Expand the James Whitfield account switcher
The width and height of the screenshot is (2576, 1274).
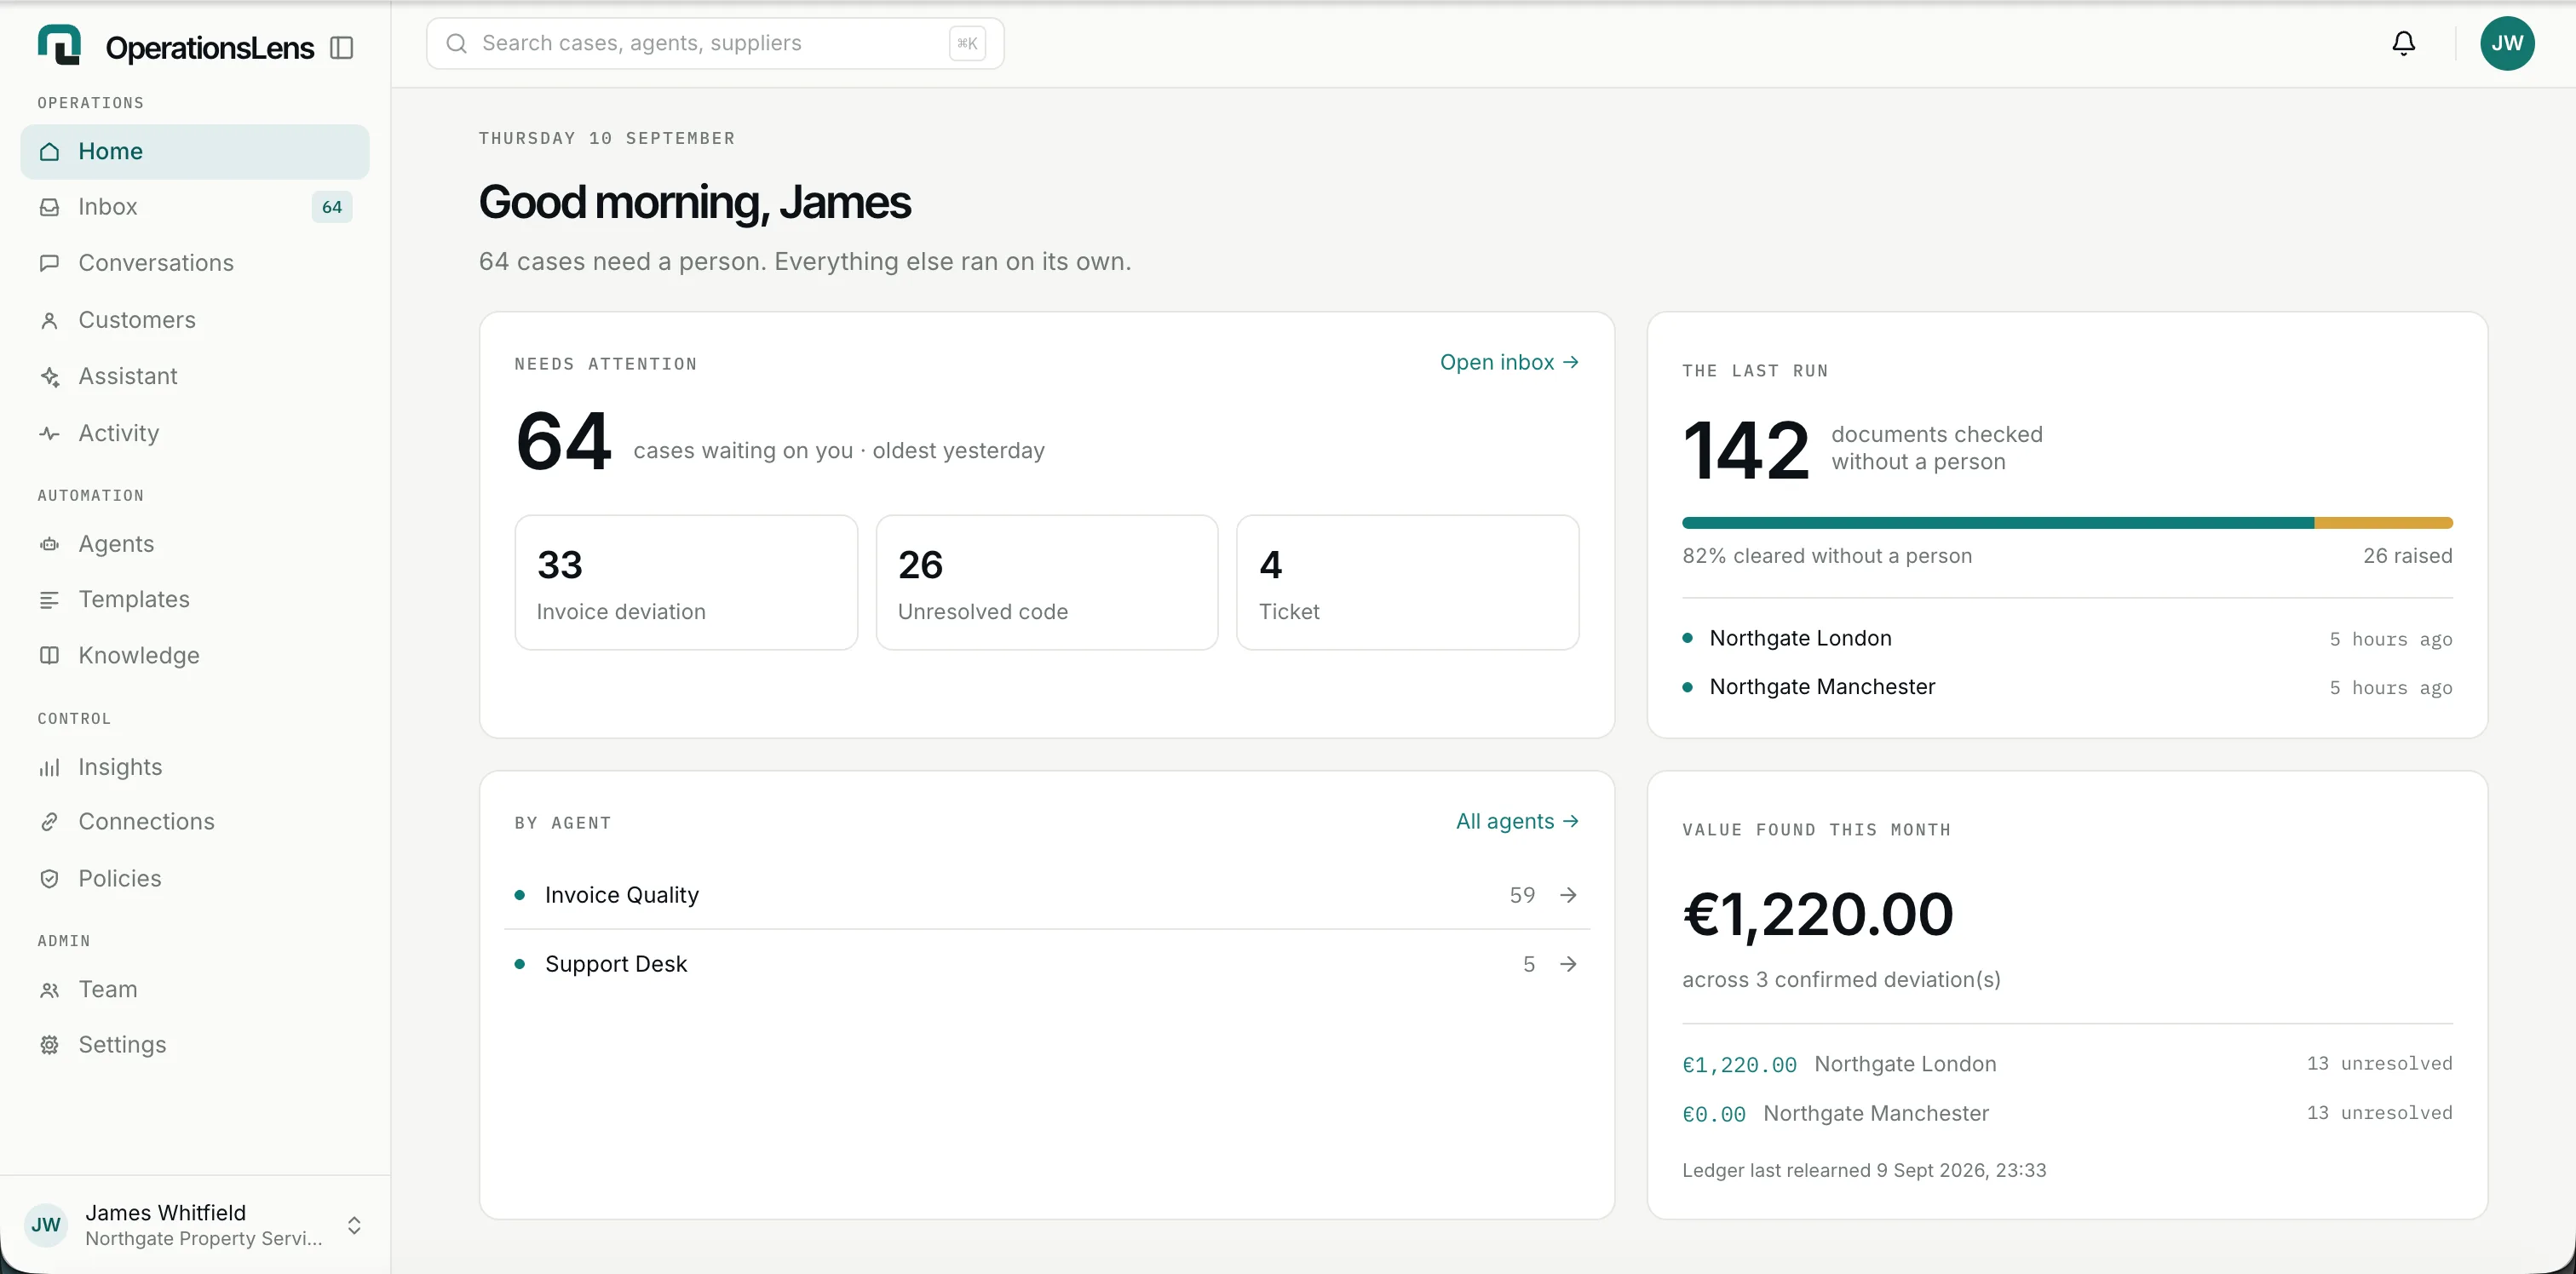(x=194, y=1224)
